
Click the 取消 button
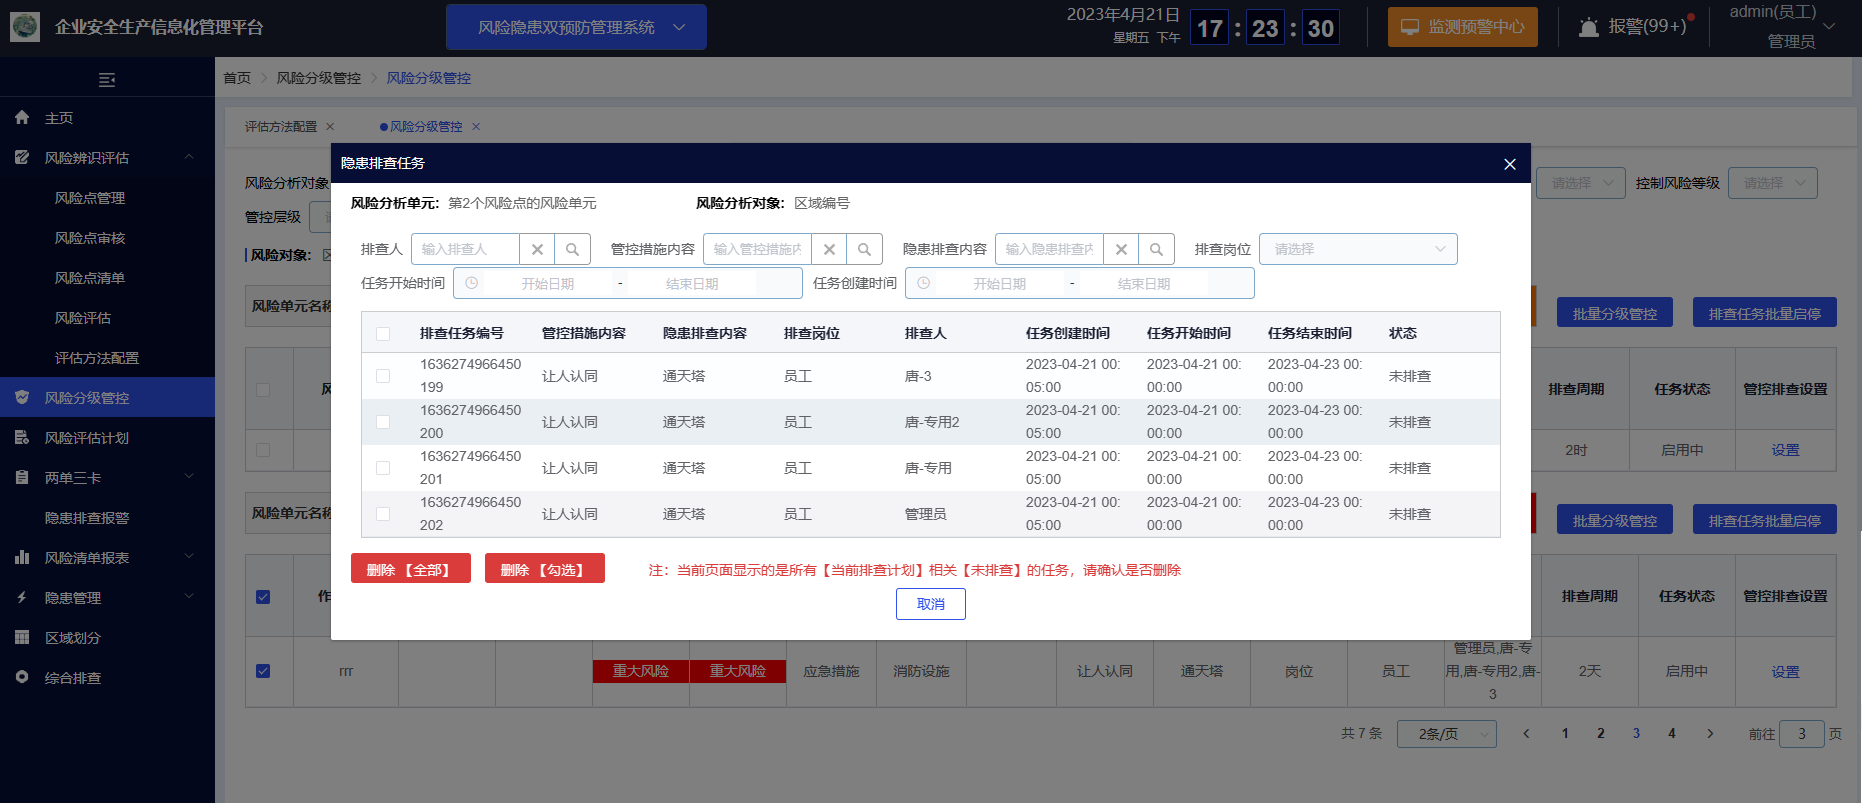point(931,604)
